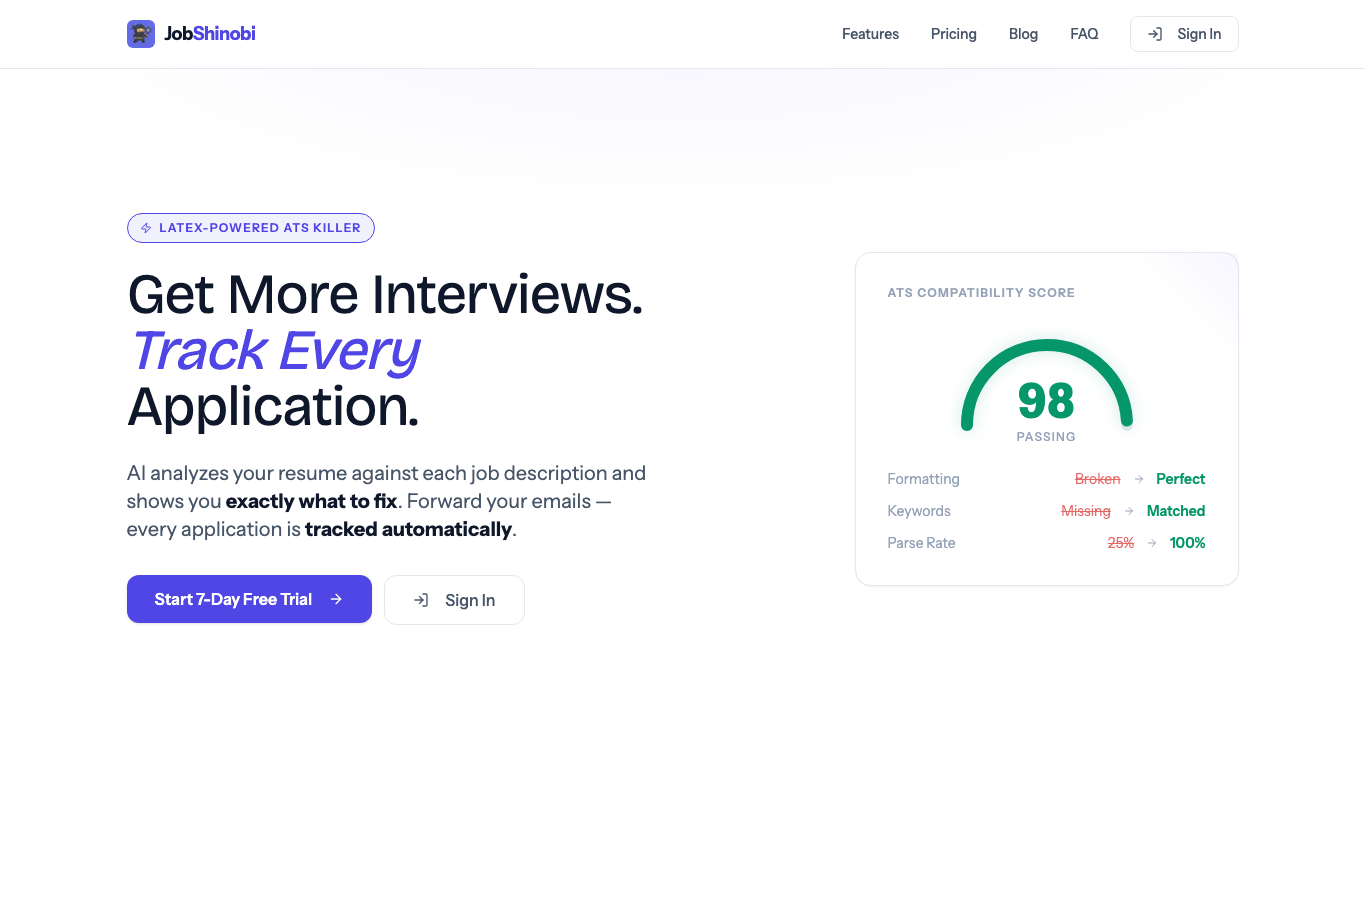Click the JobShinobi ninja logo icon

click(141, 34)
